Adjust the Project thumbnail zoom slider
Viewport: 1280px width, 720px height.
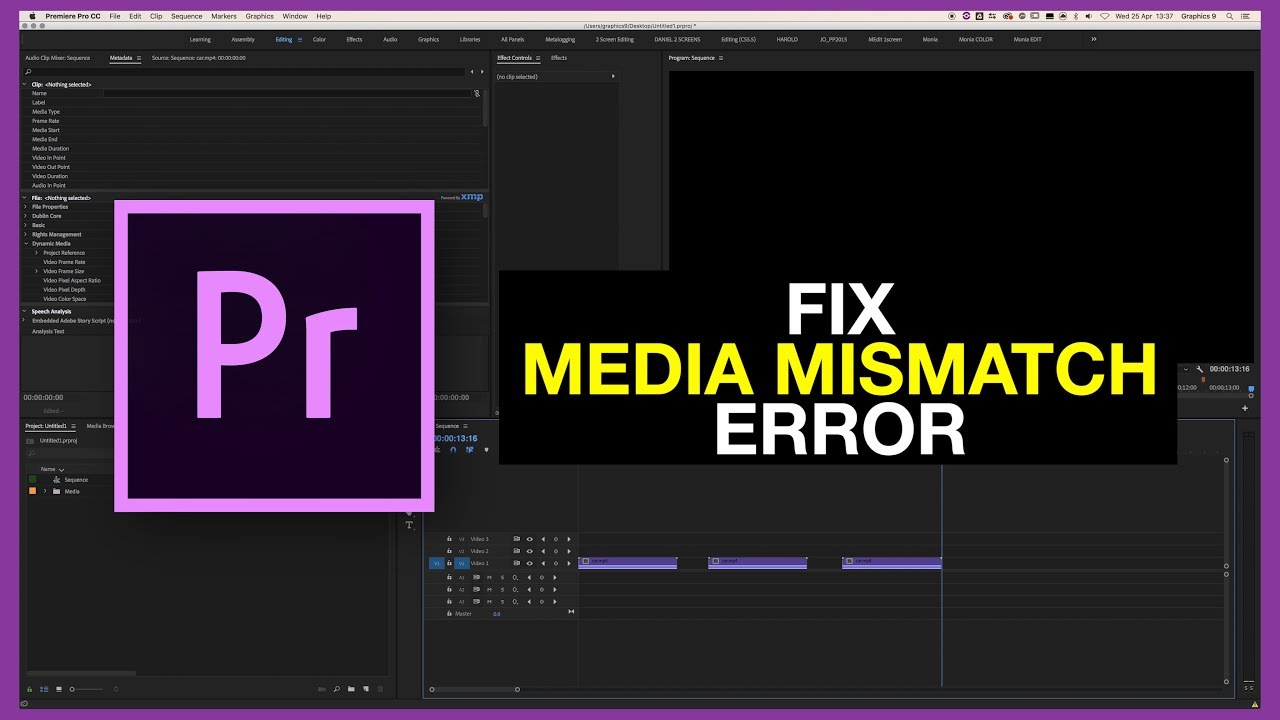coord(86,689)
